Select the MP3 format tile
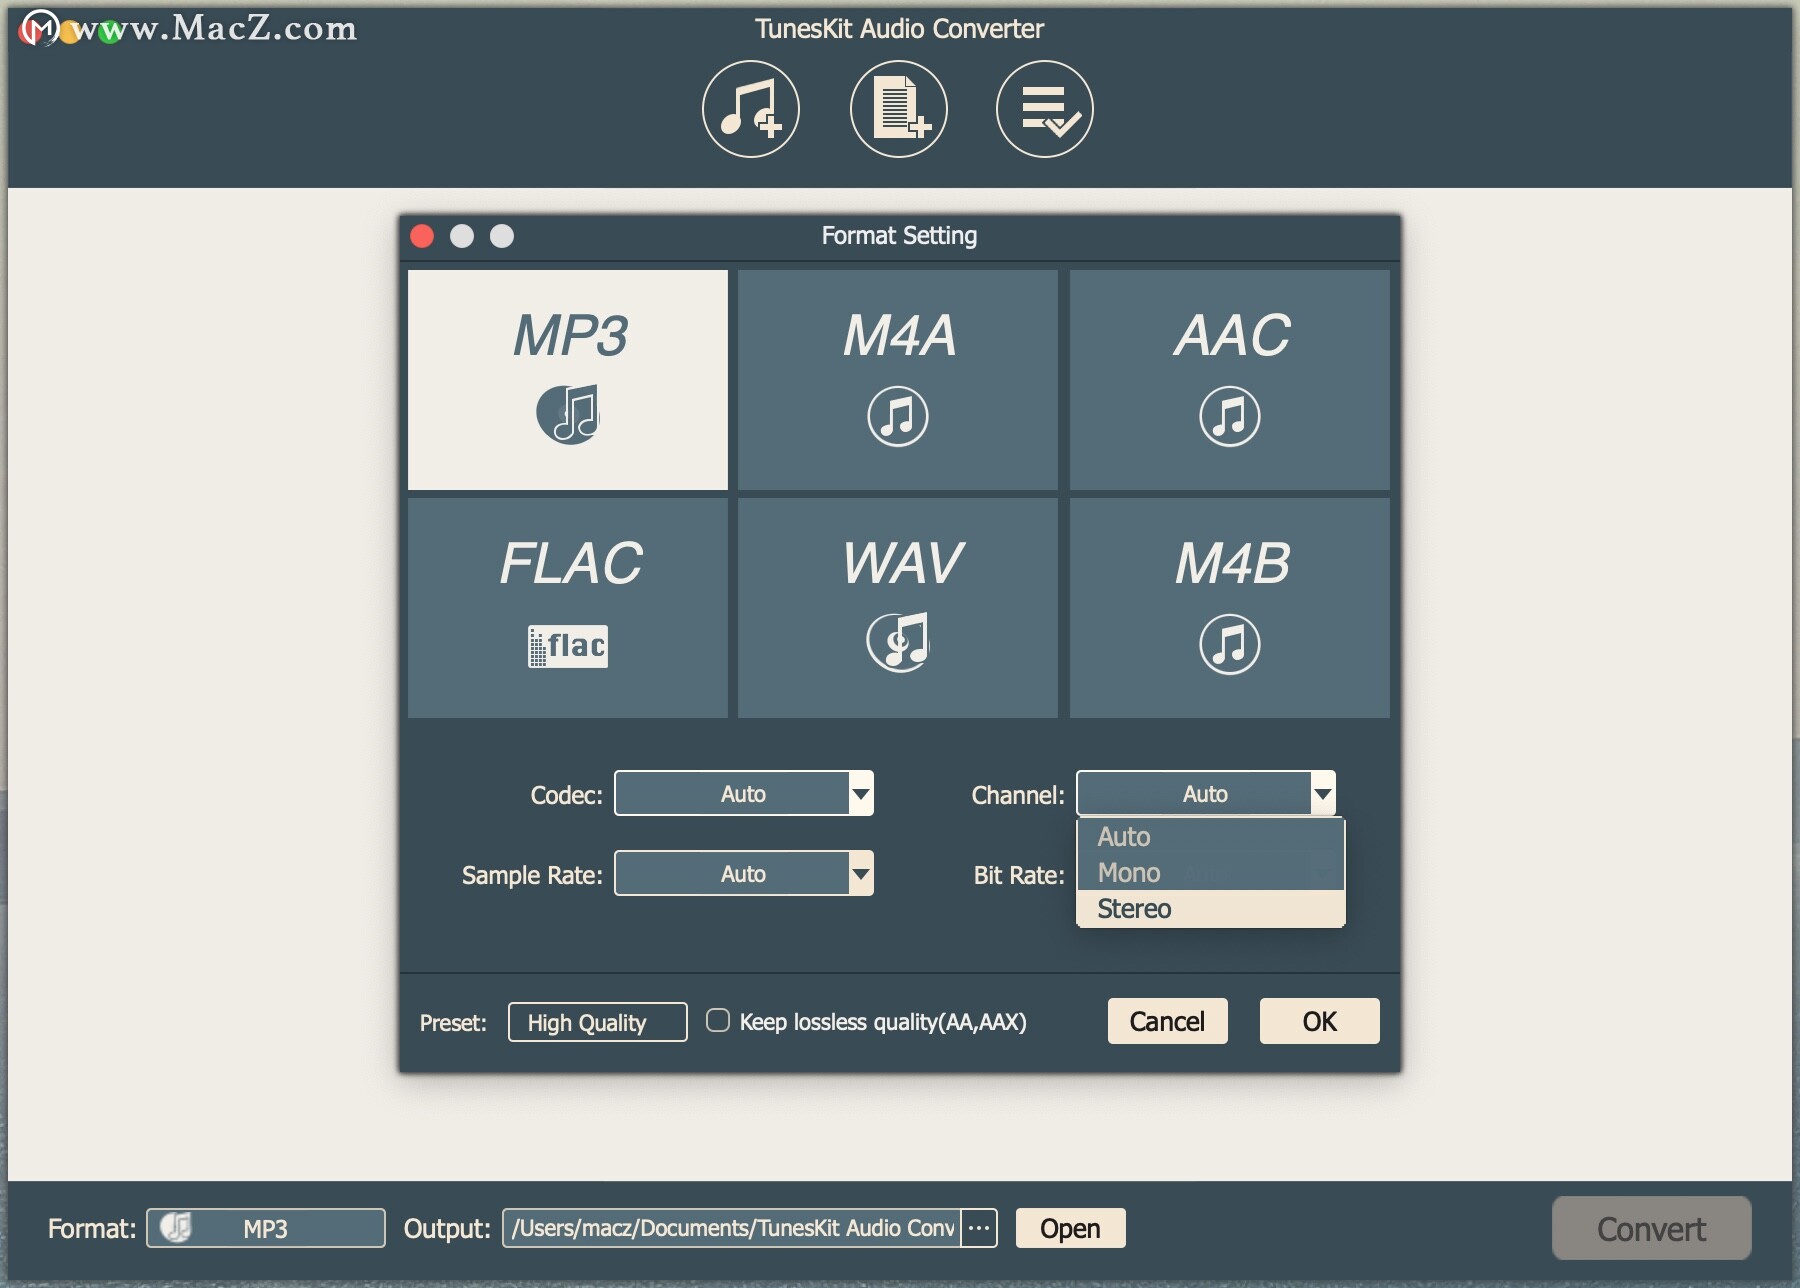Image resolution: width=1800 pixels, height=1288 pixels. click(568, 380)
